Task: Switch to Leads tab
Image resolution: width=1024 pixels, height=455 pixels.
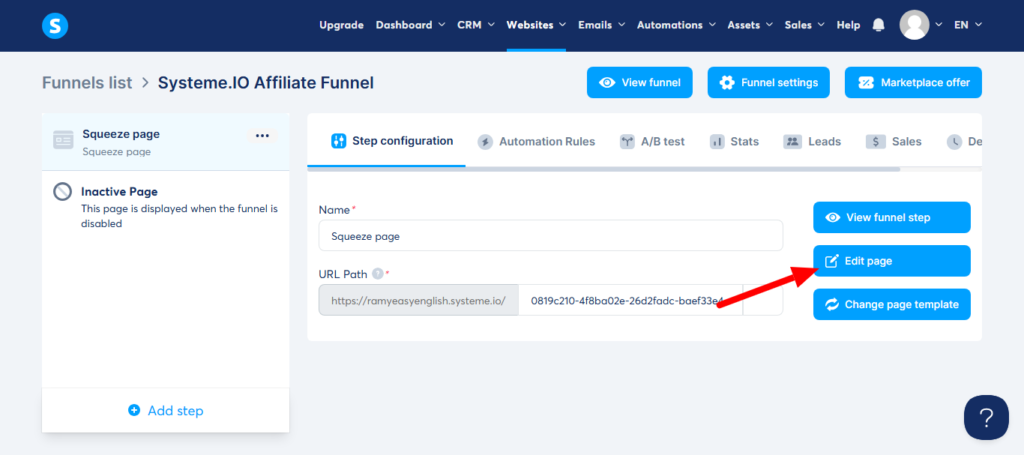Action: click(x=812, y=141)
